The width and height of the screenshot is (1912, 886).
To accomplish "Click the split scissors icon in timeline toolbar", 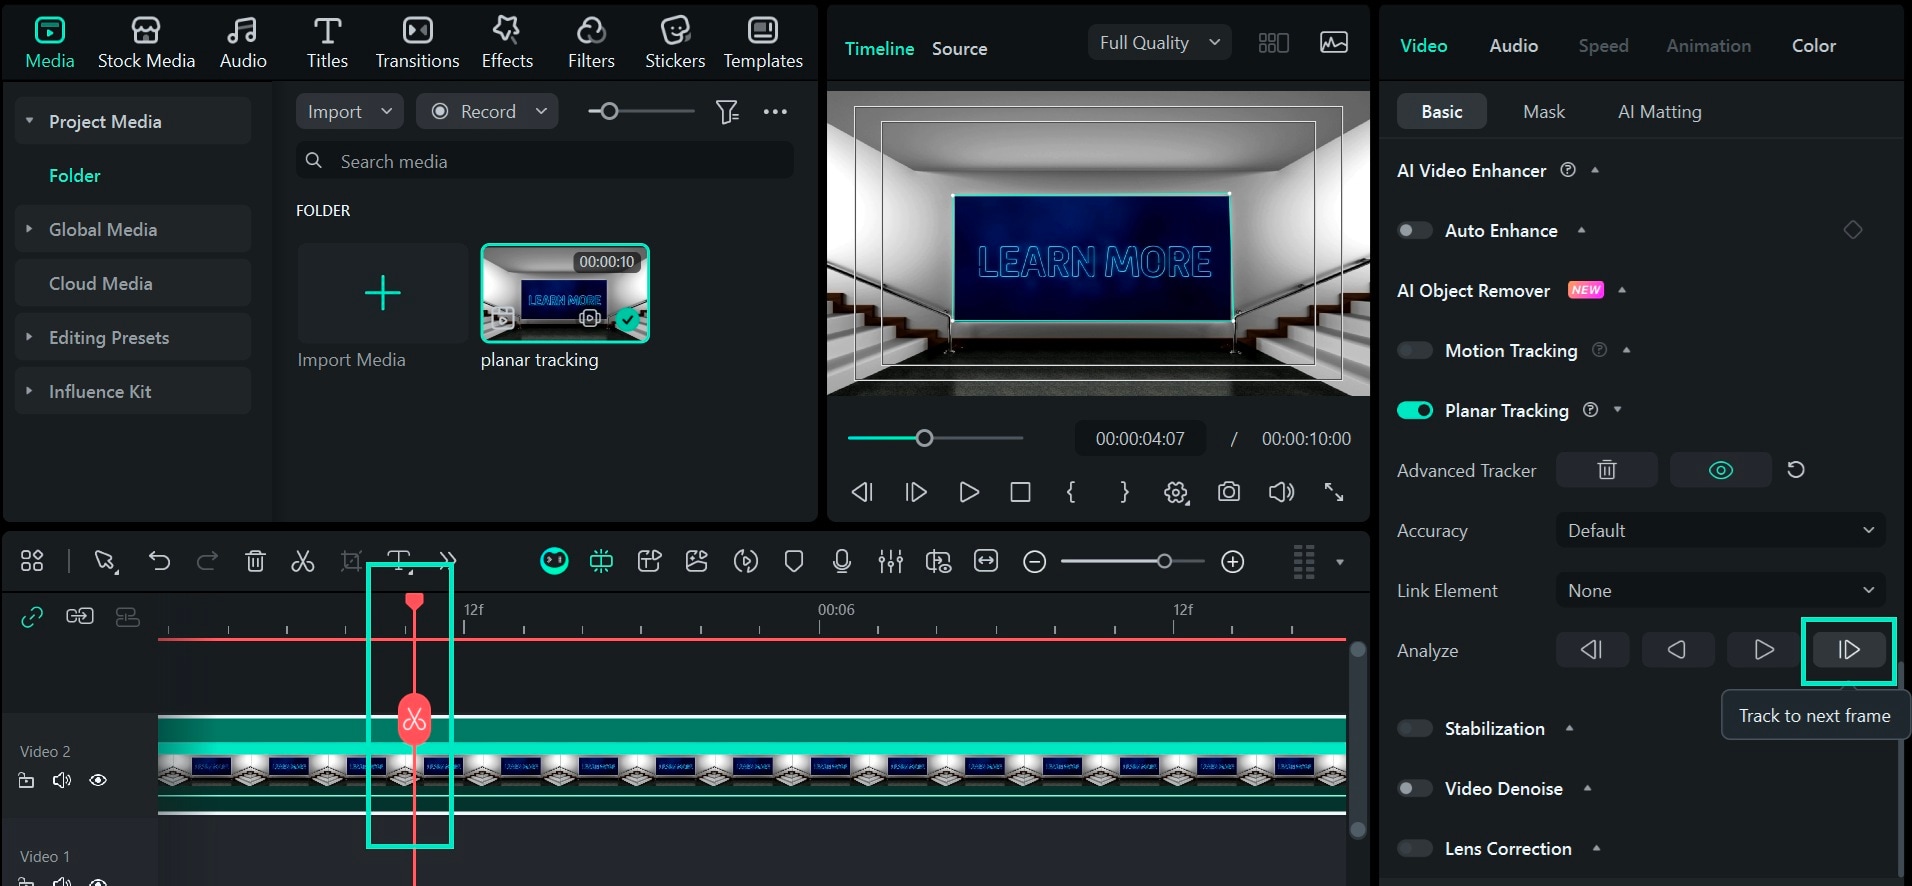I will [302, 561].
